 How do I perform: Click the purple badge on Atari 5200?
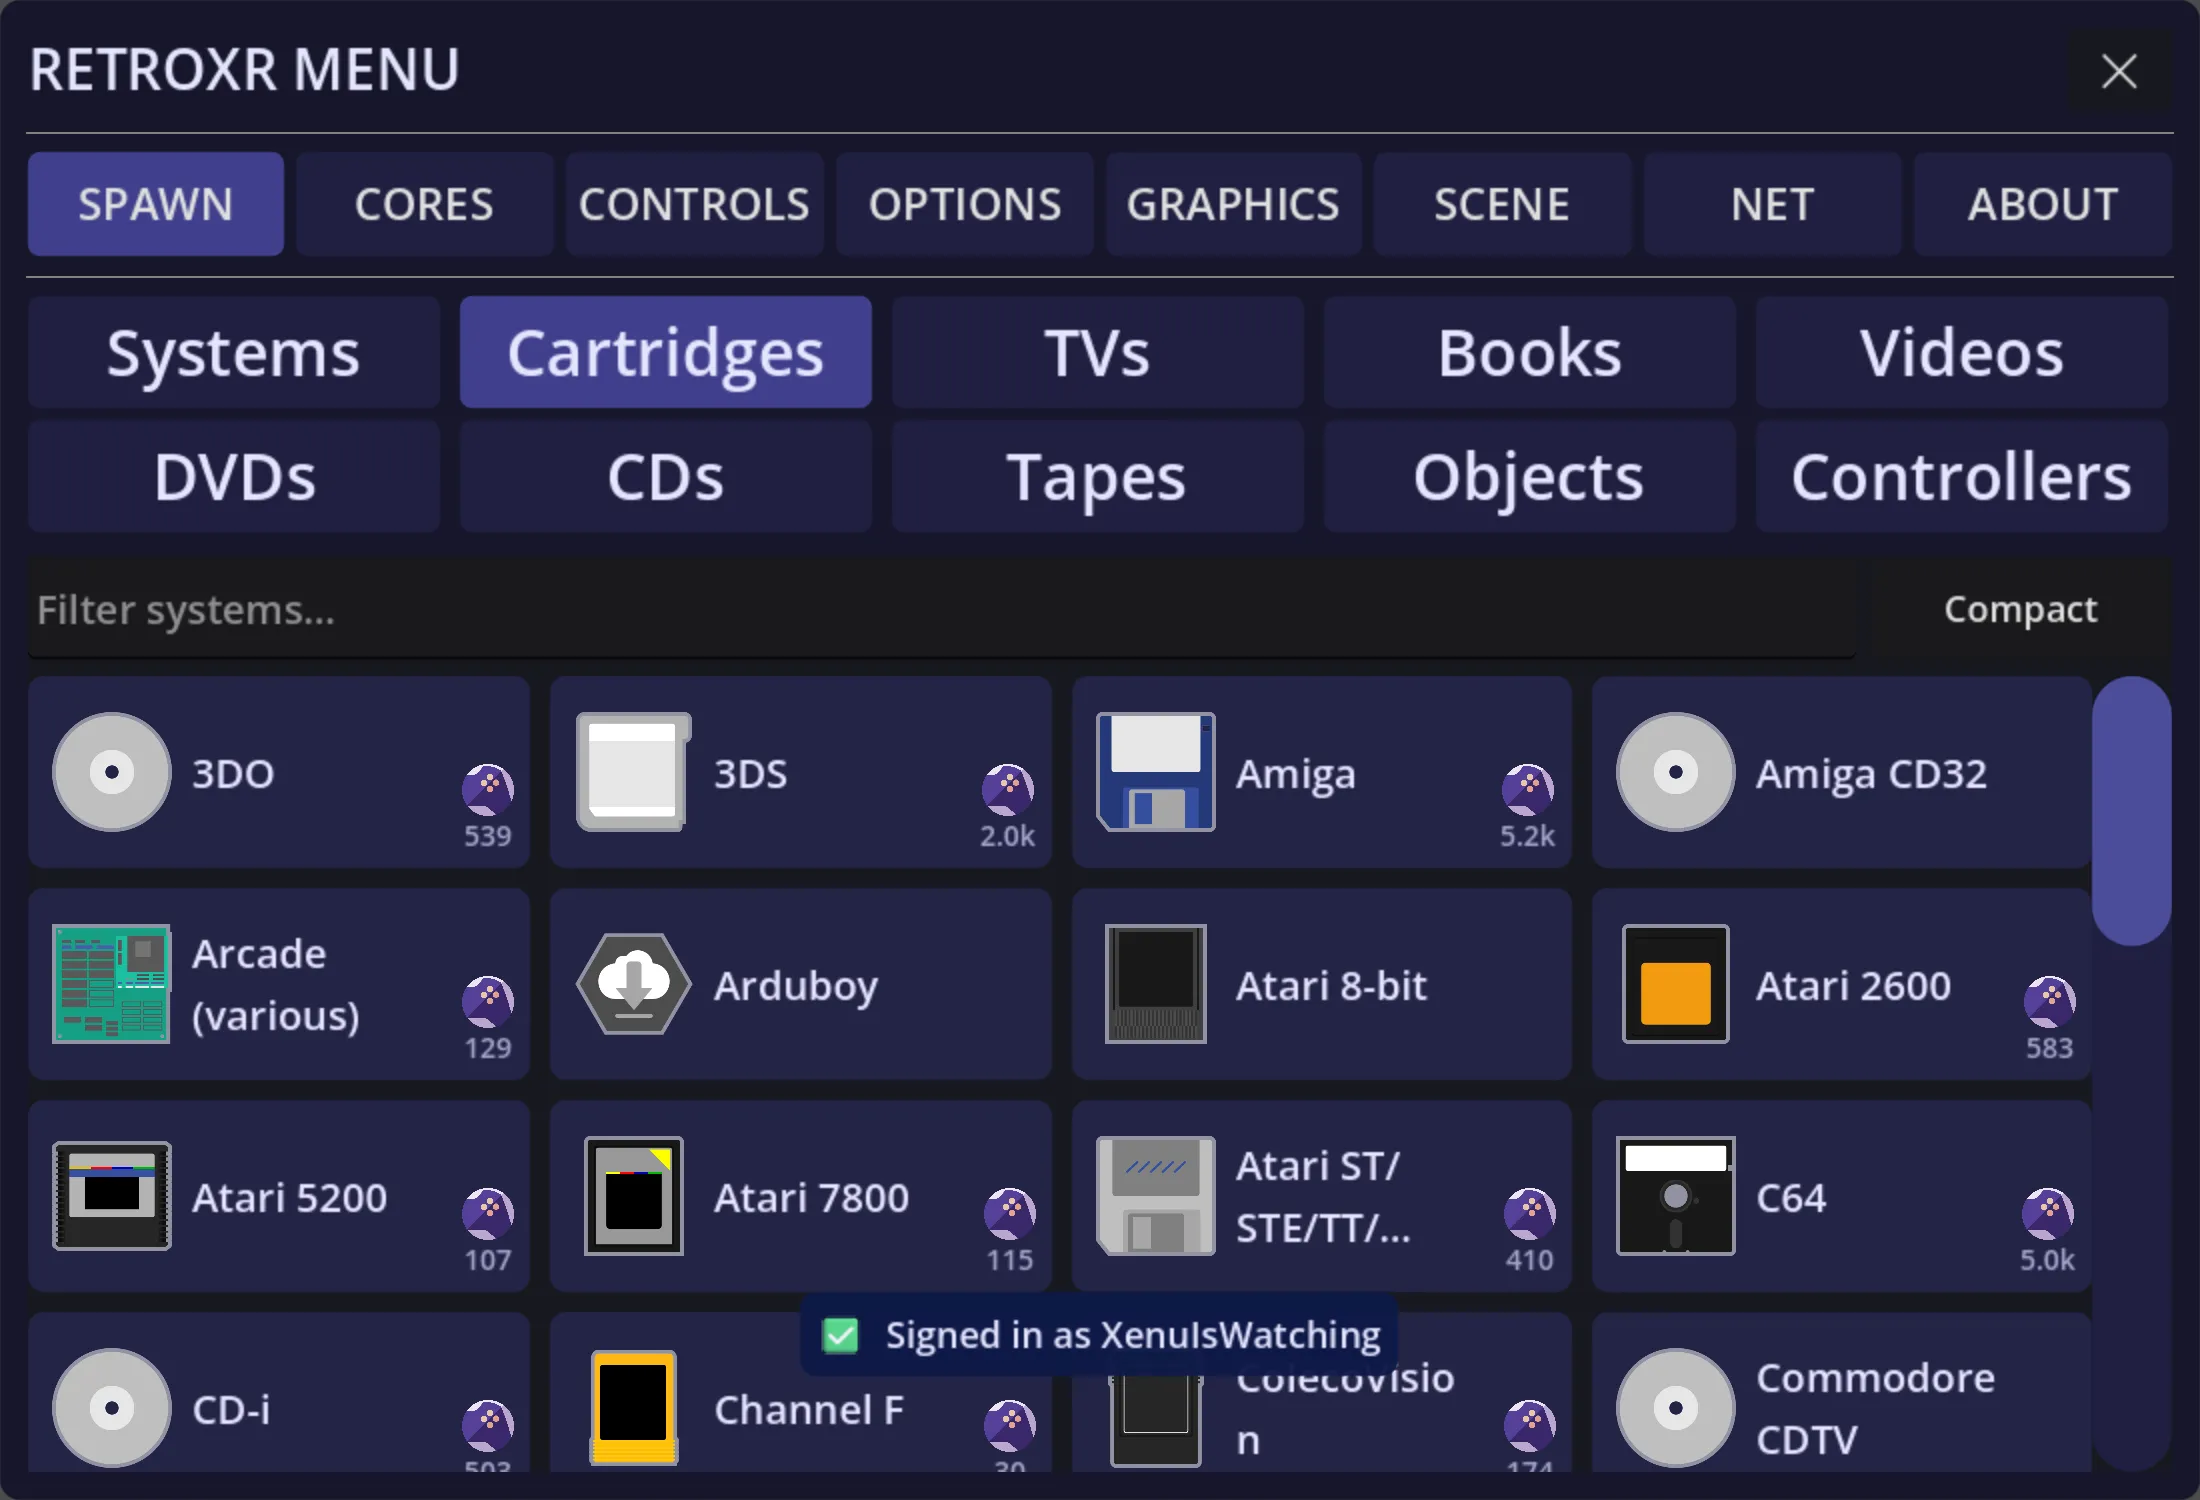click(488, 1214)
